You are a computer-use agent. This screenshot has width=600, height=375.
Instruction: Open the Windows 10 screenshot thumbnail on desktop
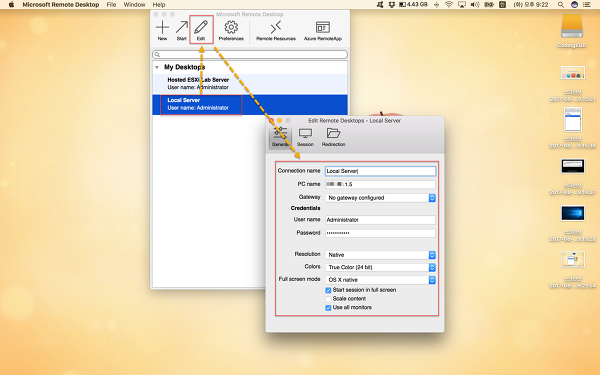572,214
